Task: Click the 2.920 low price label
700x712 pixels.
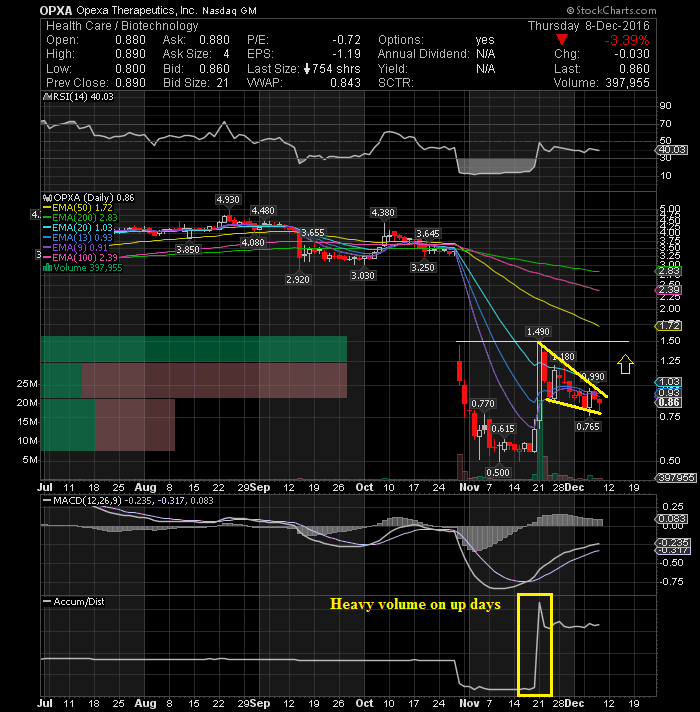Action: 298,280
